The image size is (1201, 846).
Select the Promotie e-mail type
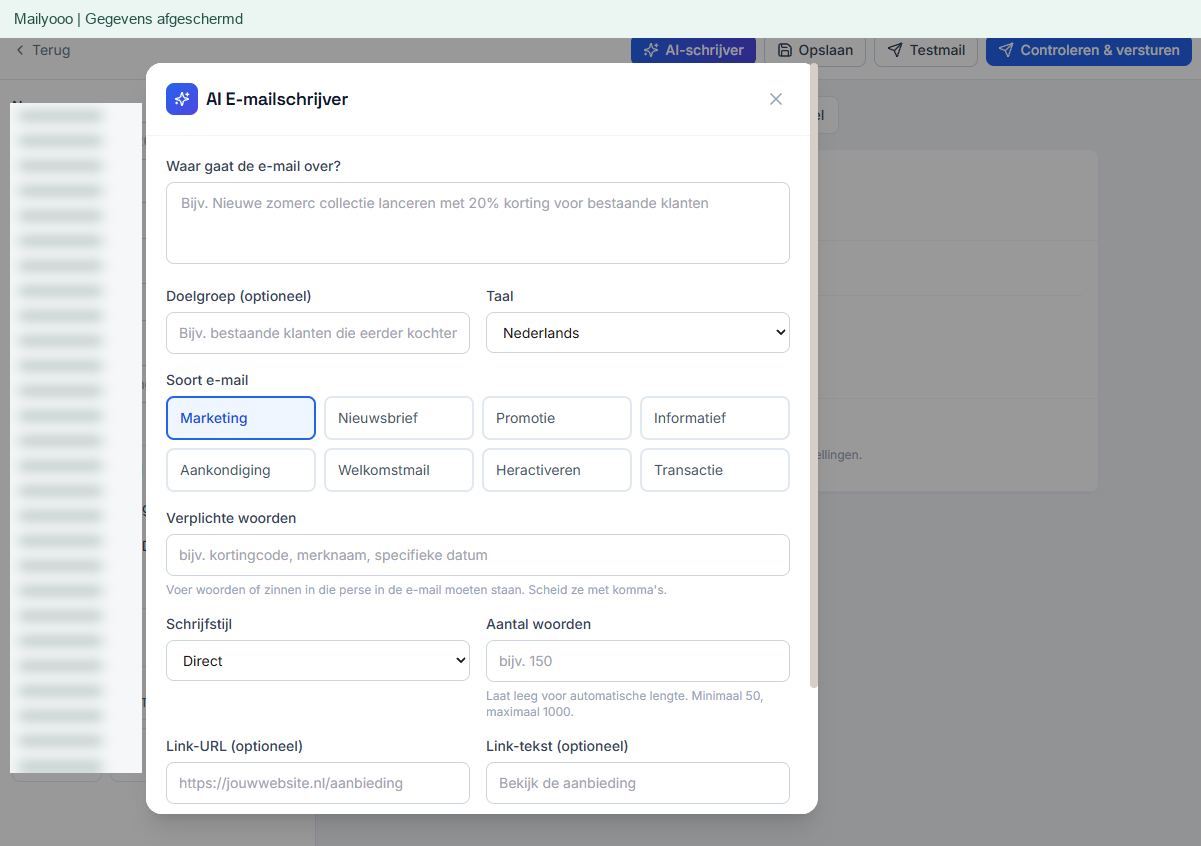(x=557, y=418)
